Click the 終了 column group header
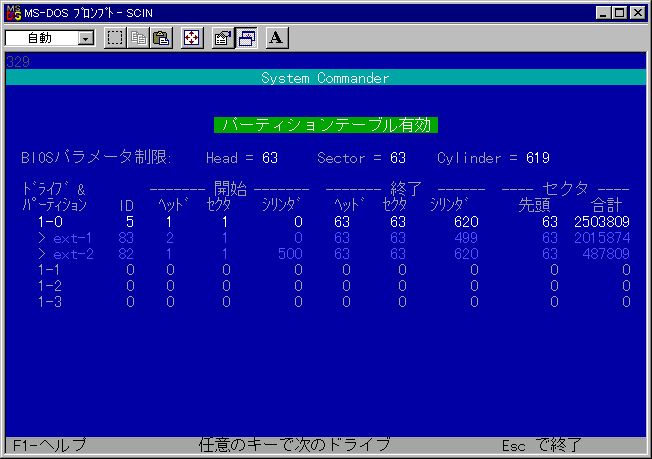 point(406,189)
